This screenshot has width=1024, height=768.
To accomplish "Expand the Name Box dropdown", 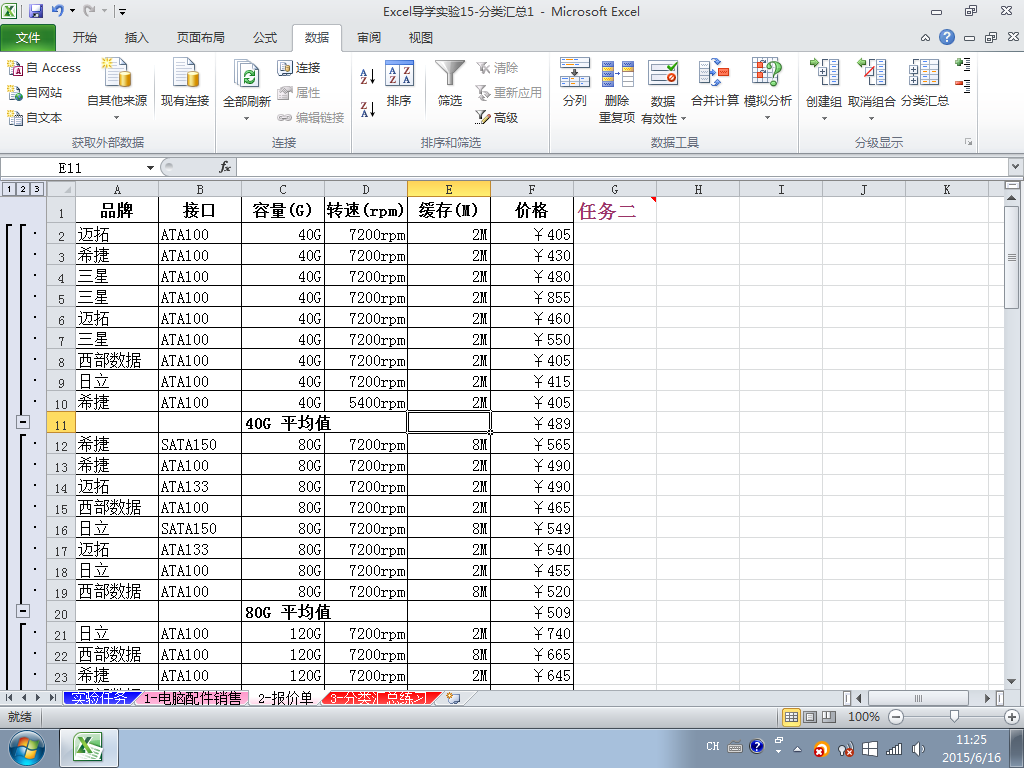I will coord(150,168).
